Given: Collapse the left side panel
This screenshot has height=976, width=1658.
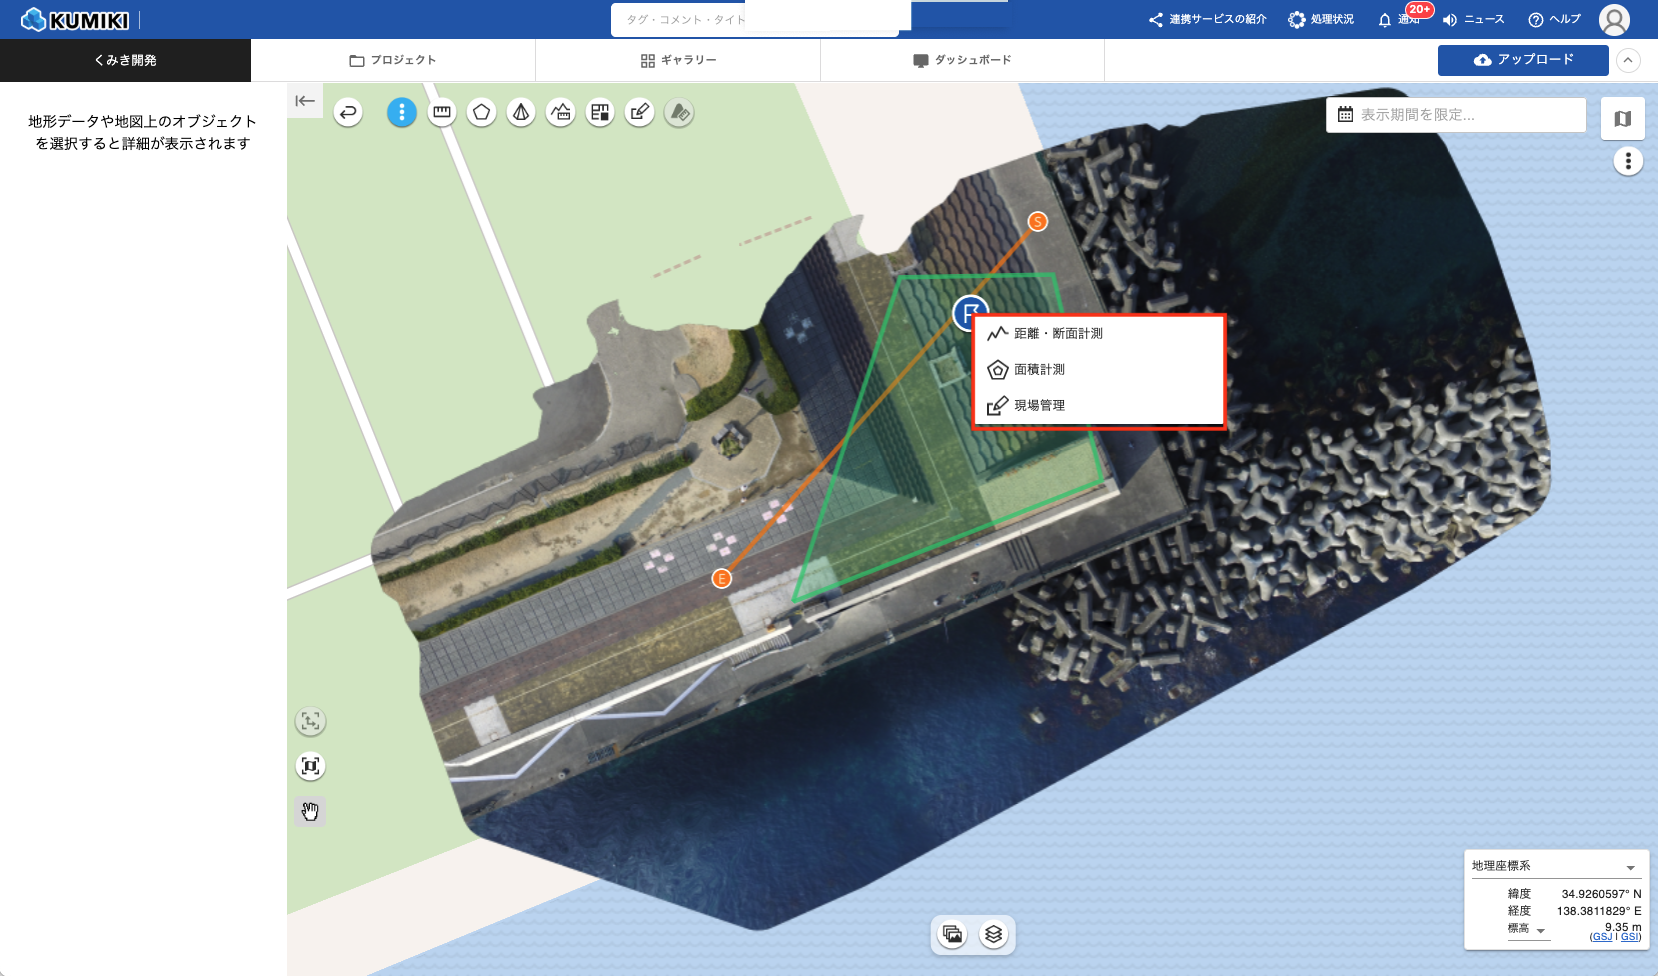Looking at the screenshot, I should pyautogui.click(x=305, y=101).
